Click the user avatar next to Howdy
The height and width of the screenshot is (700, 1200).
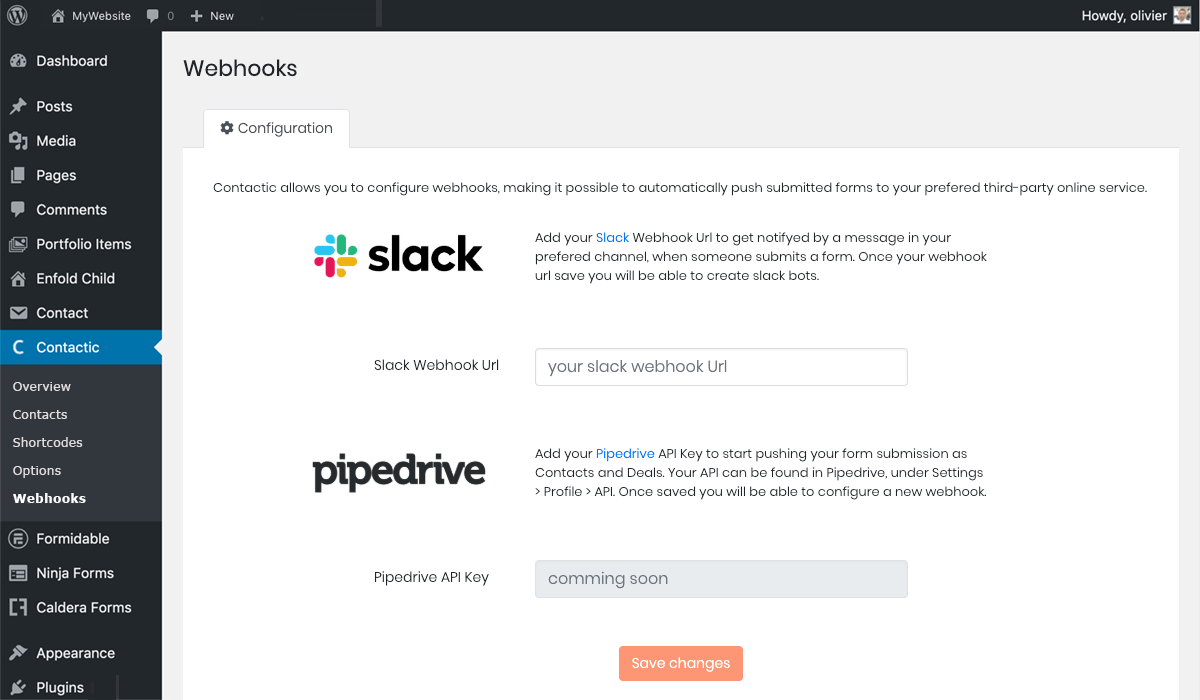click(1182, 16)
